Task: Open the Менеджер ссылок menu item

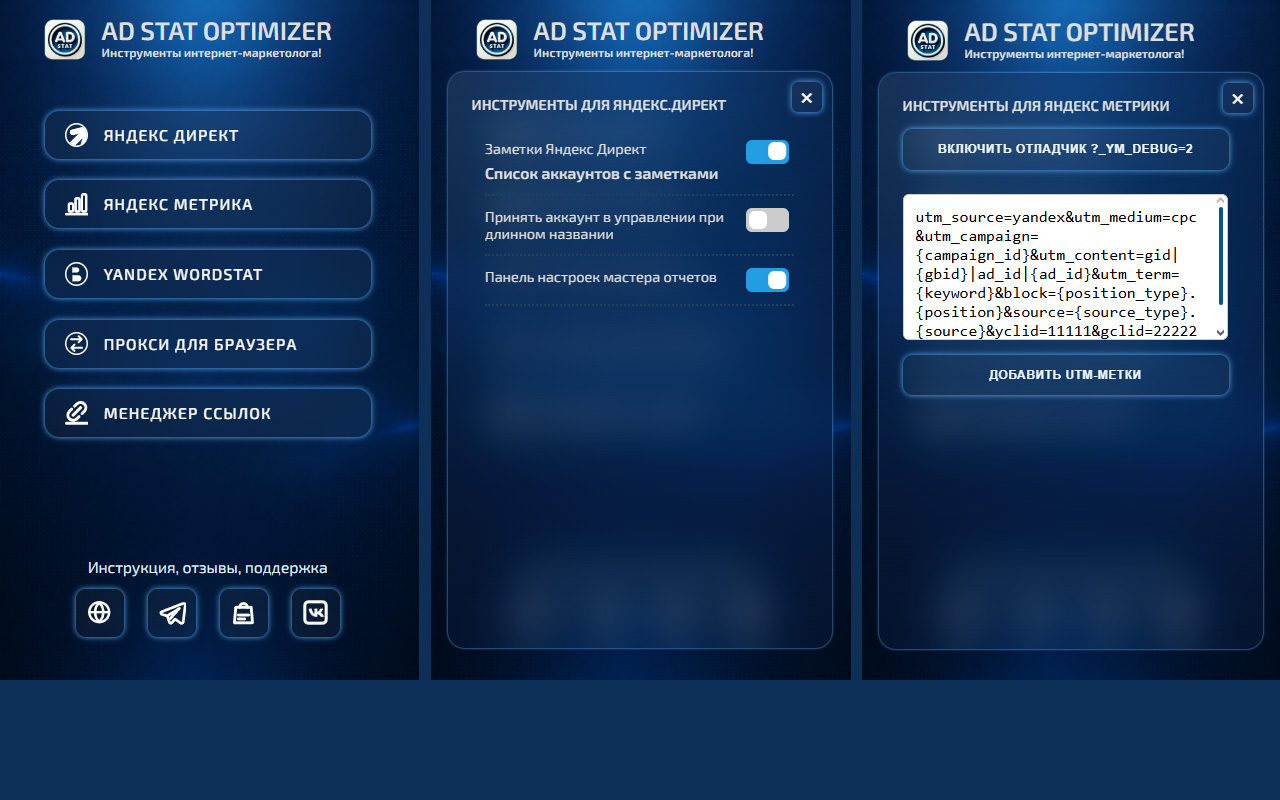Action: (x=208, y=413)
